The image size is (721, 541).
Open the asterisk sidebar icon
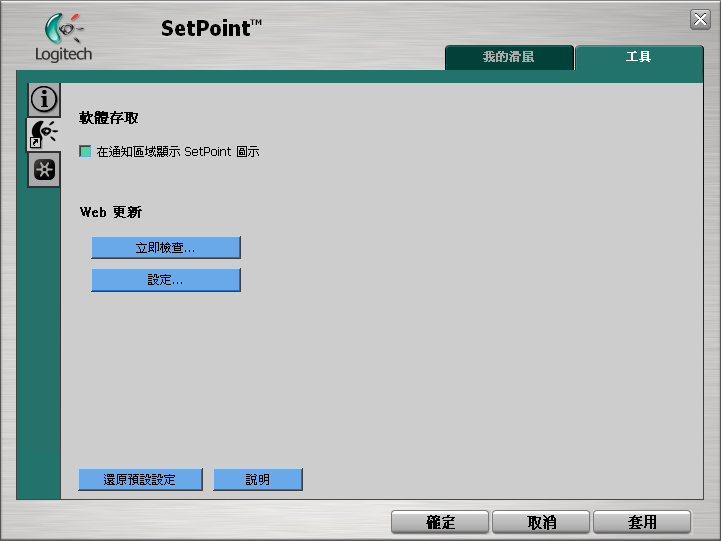pos(44,170)
